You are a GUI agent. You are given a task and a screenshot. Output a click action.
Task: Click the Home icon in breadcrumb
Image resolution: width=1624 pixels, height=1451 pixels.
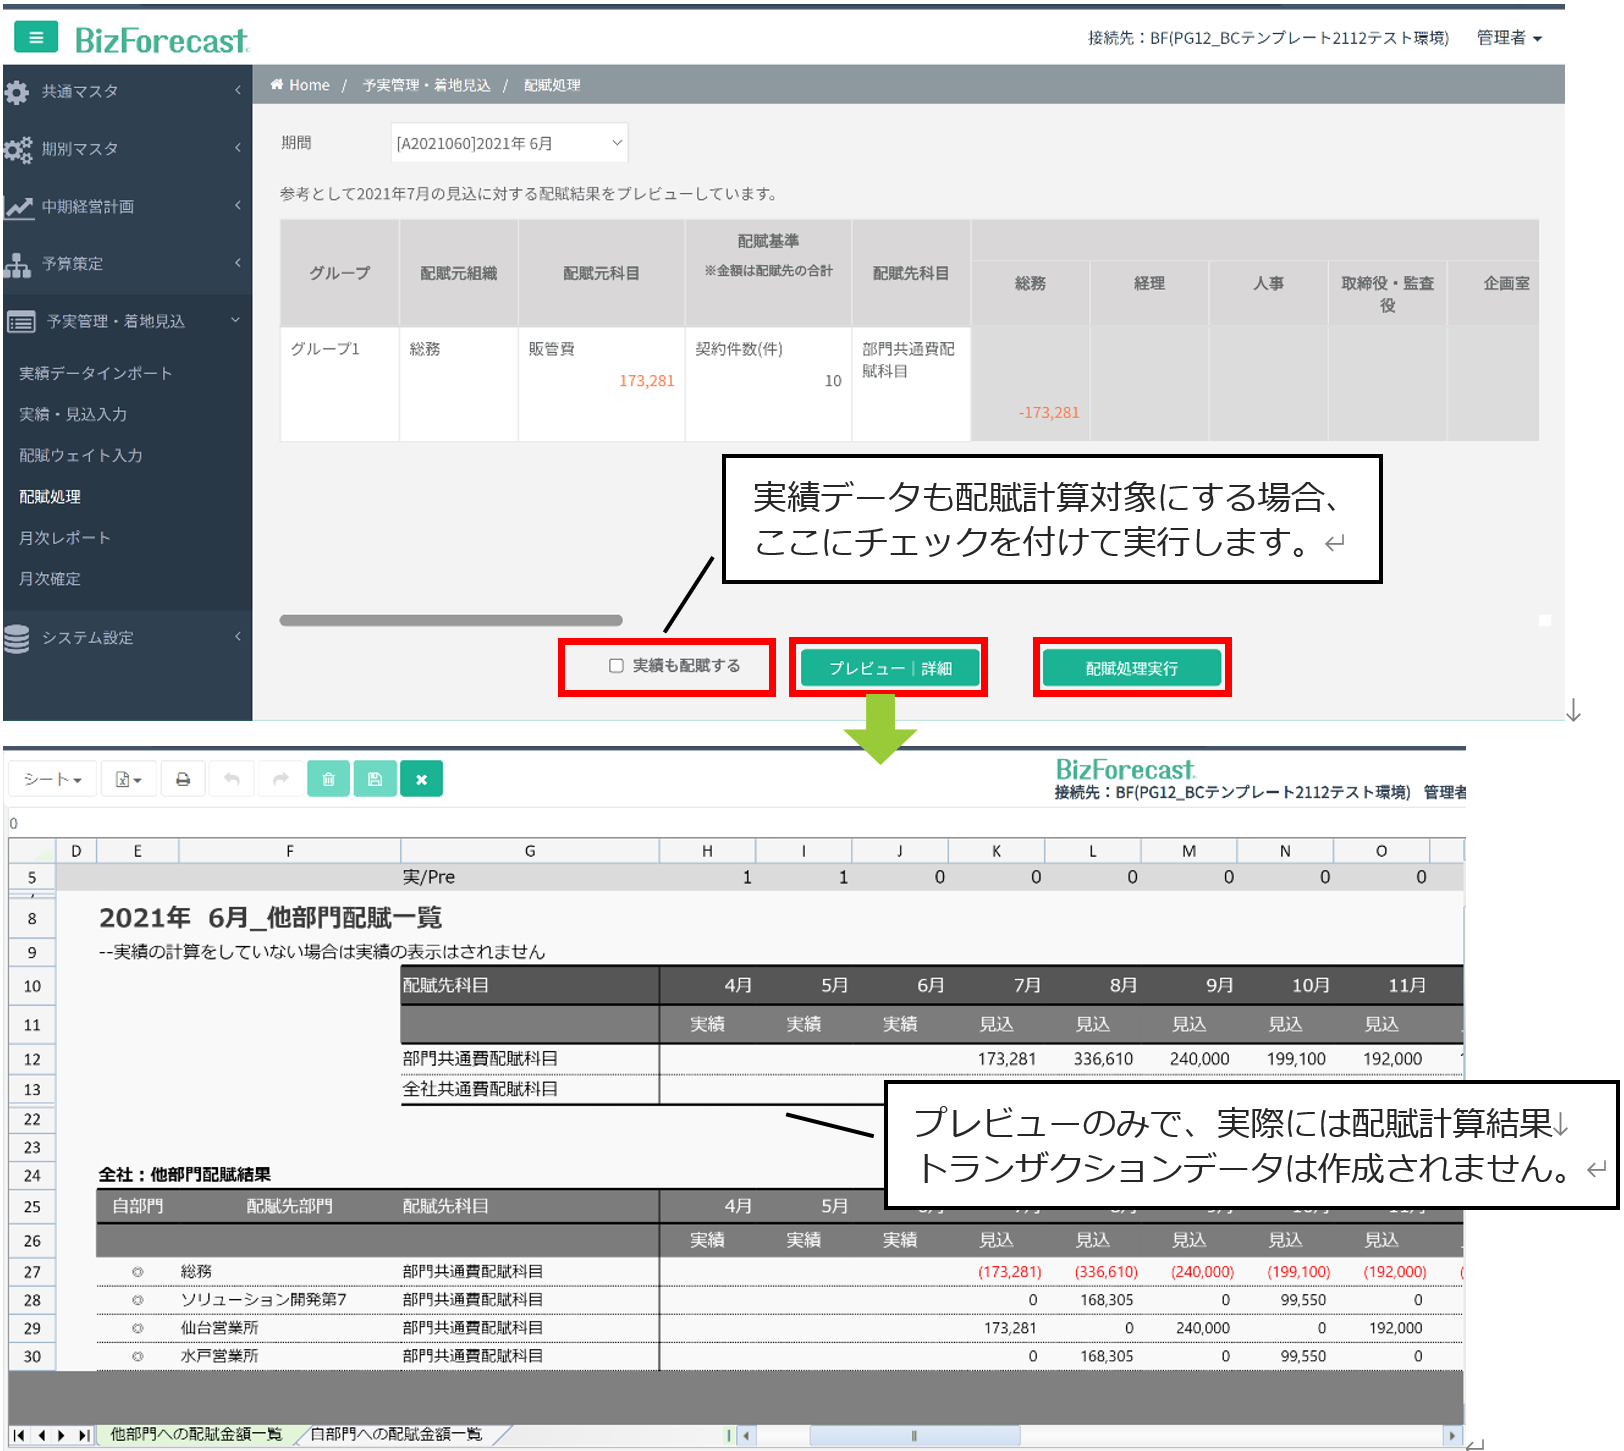coord(277,85)
